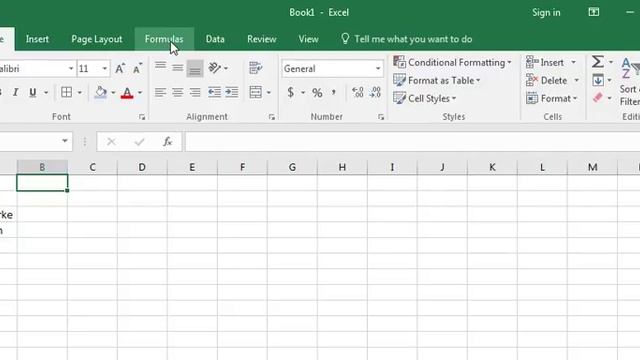Screen dimensions: 640x360
Task: Click Merge & Center icon
Action: (x=256, y=92)
